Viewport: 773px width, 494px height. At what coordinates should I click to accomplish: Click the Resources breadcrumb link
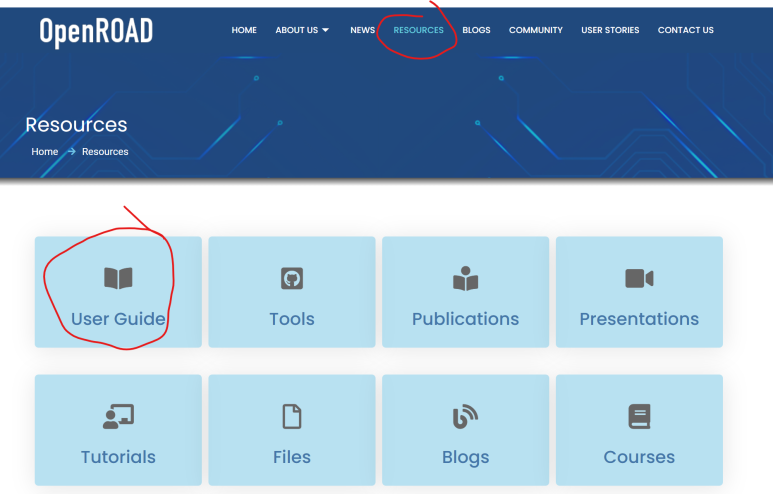pos(105,151)
